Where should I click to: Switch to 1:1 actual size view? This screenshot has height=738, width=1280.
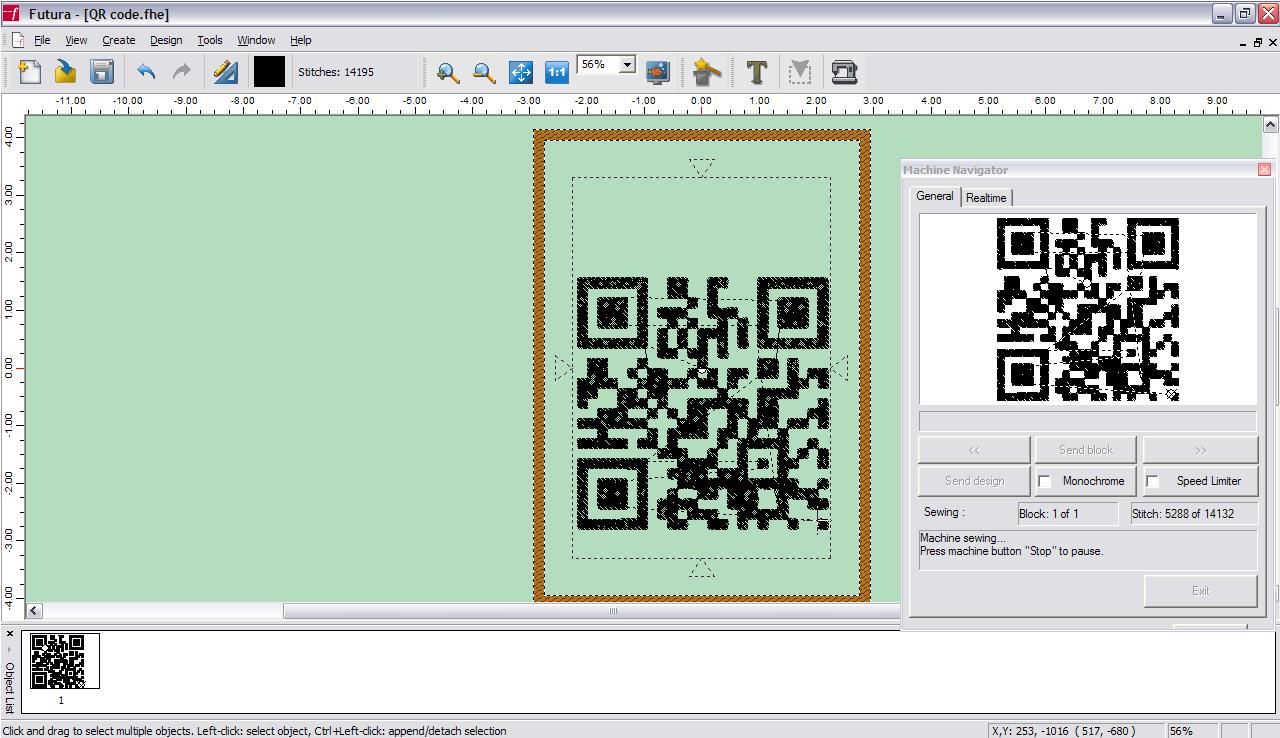click(x=556, y=71)
